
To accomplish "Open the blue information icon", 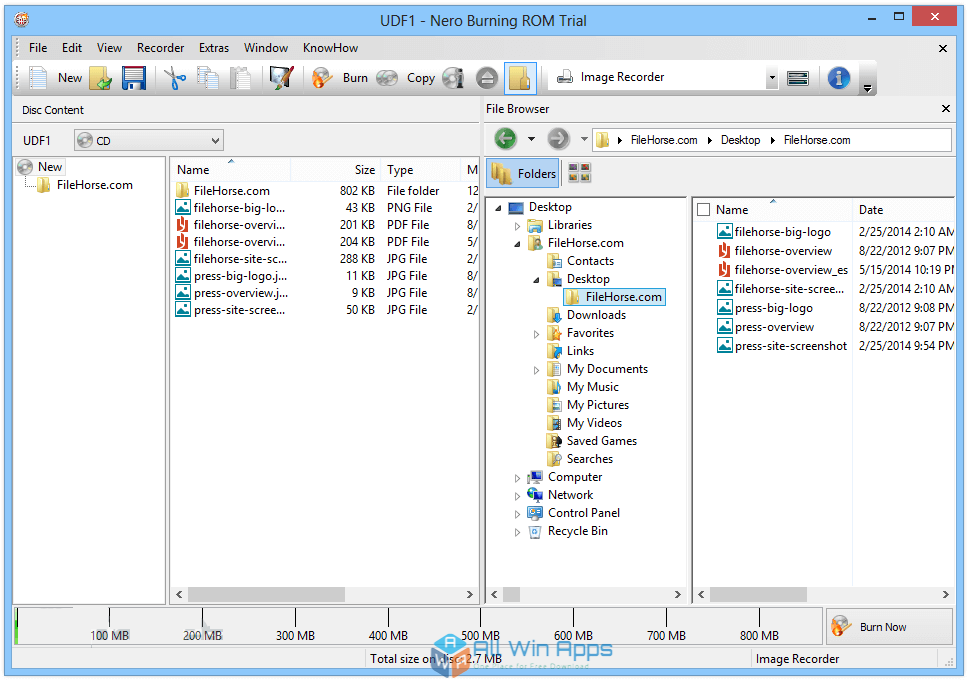I will coord(838,78).
